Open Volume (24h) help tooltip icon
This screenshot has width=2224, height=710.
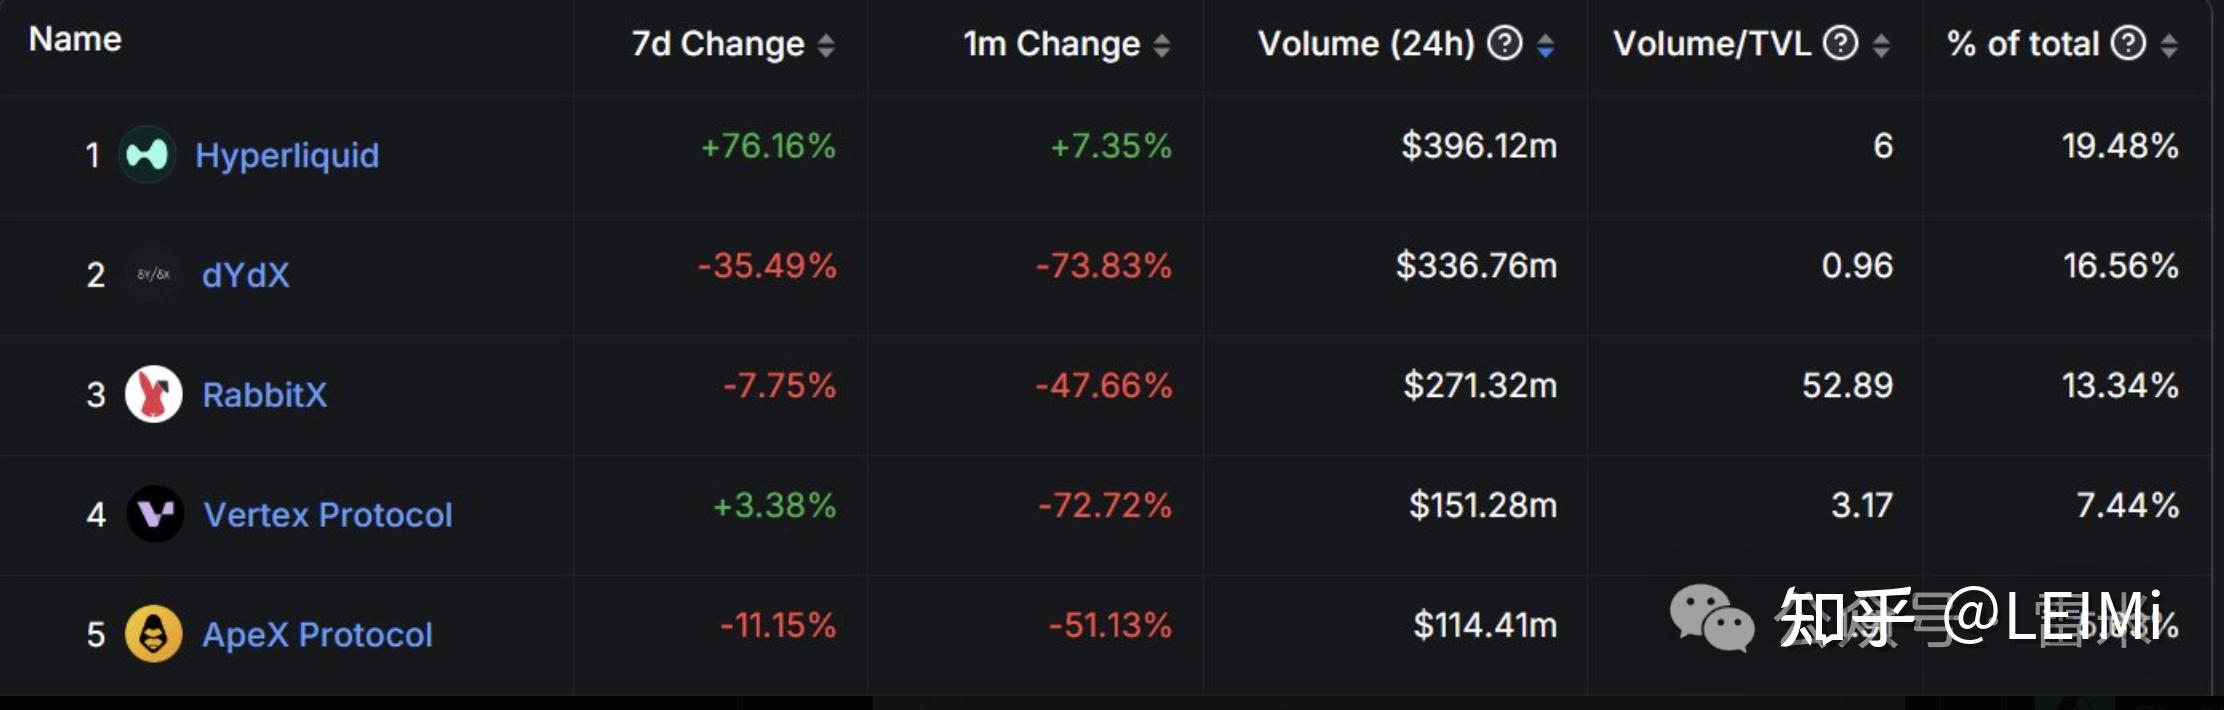(1504, 43)
